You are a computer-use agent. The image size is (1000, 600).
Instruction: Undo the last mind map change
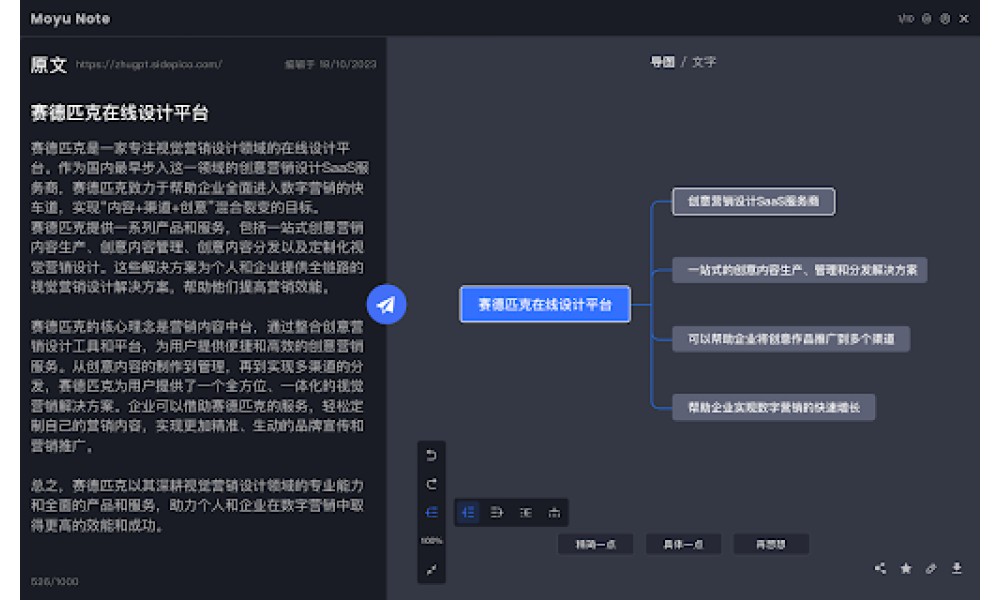coord(432,455)
